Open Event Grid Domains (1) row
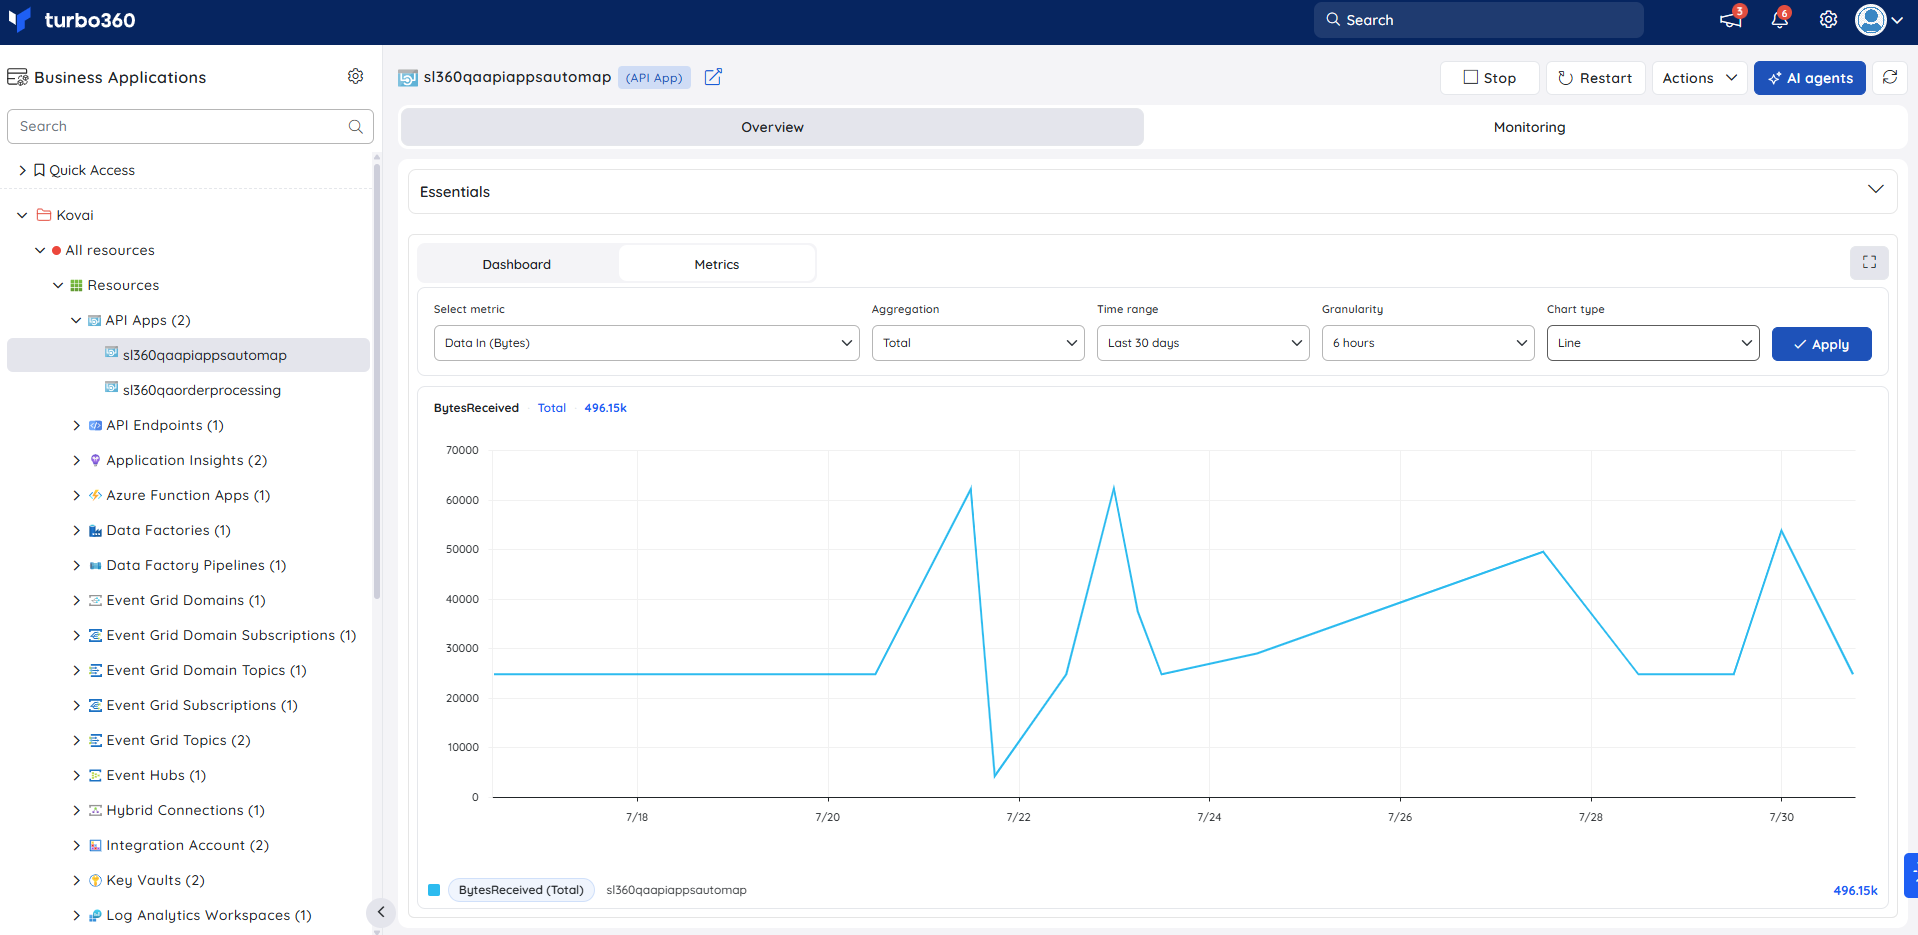Image resolution: width=1918 pixels, height=935 pixels. pyautogui.click(x=186, y=600)
